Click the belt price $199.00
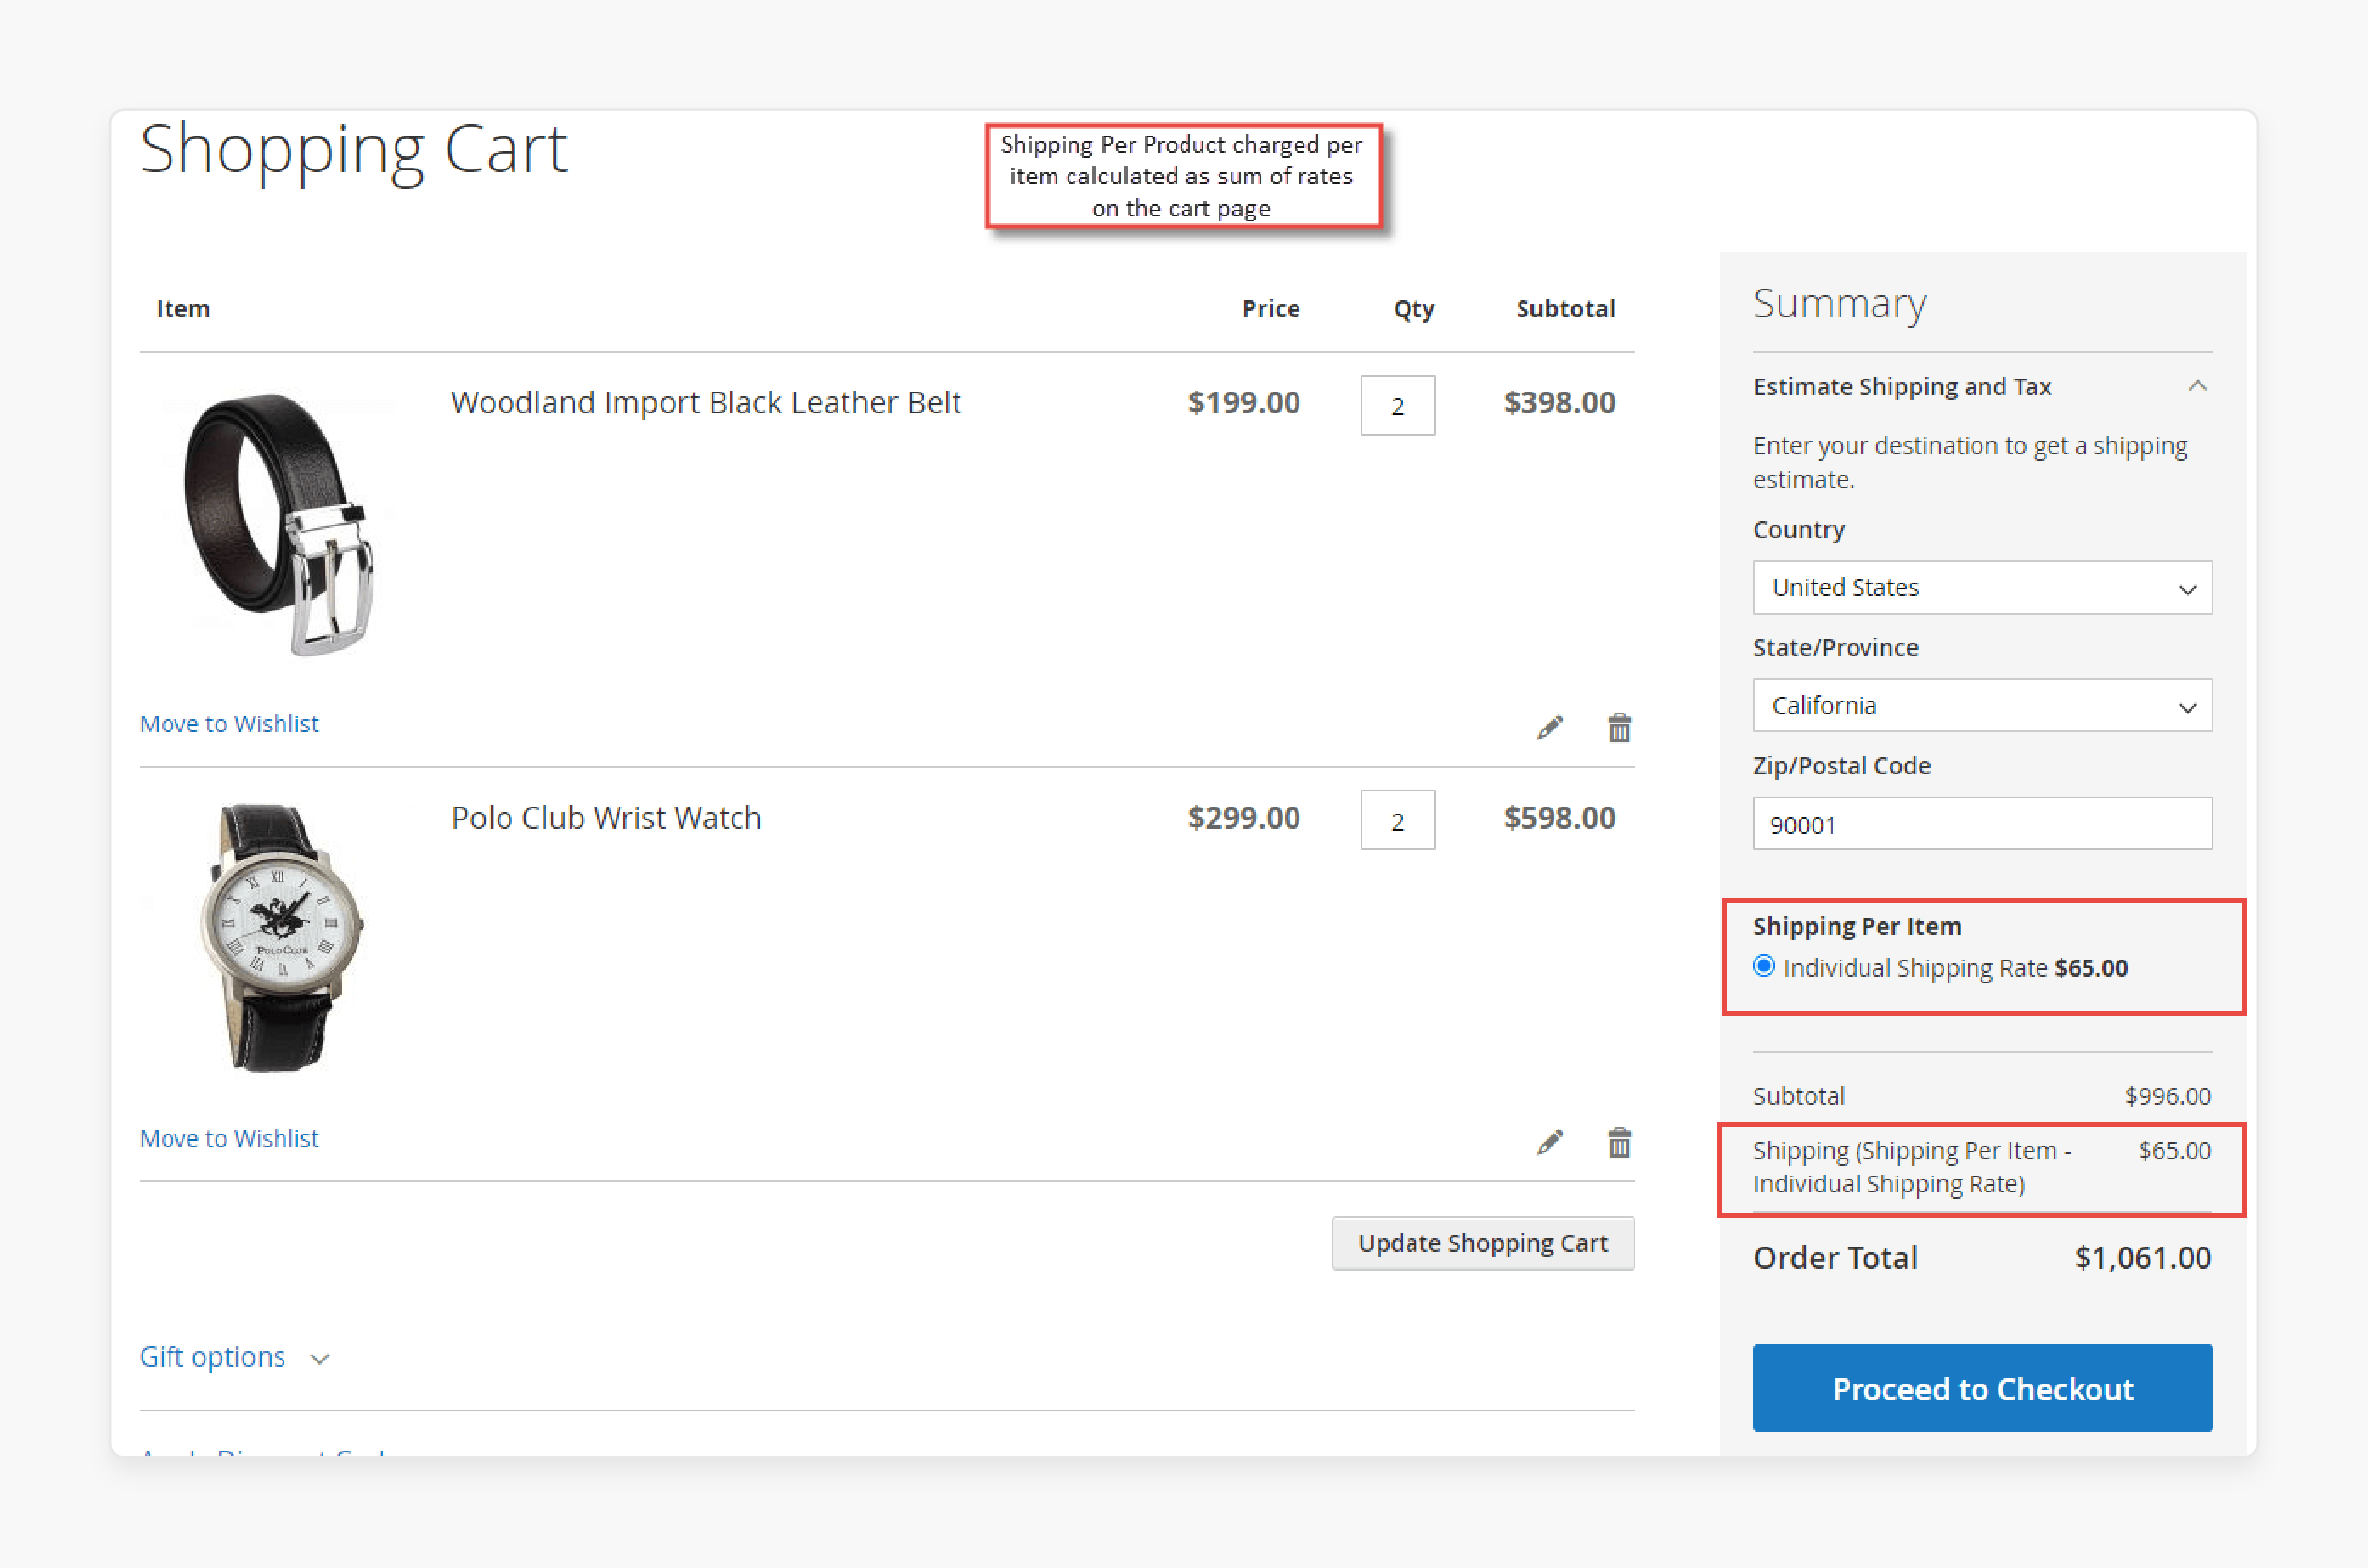The image size is (2368, 1568). 1244,402
